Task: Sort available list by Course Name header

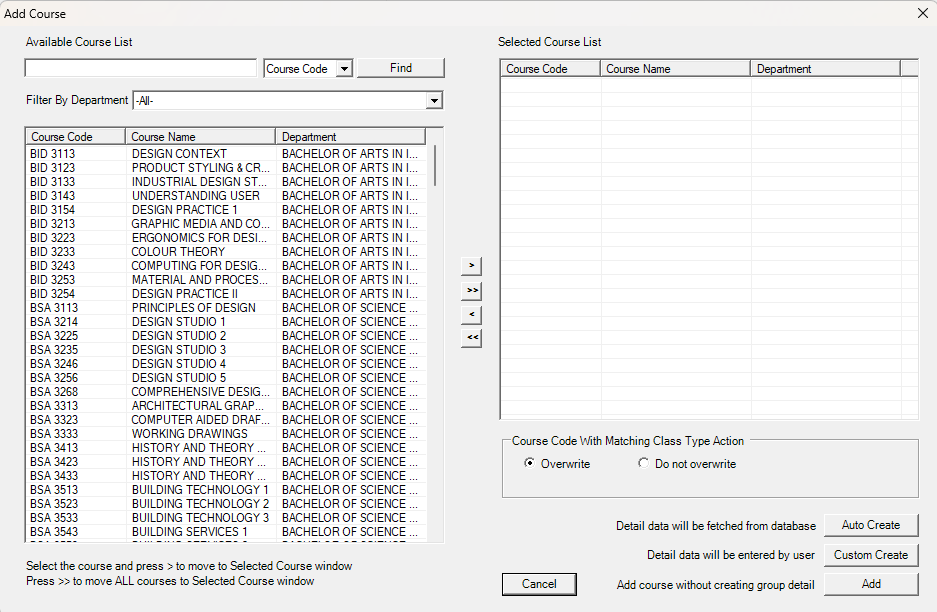Action: tap(200, 137)
